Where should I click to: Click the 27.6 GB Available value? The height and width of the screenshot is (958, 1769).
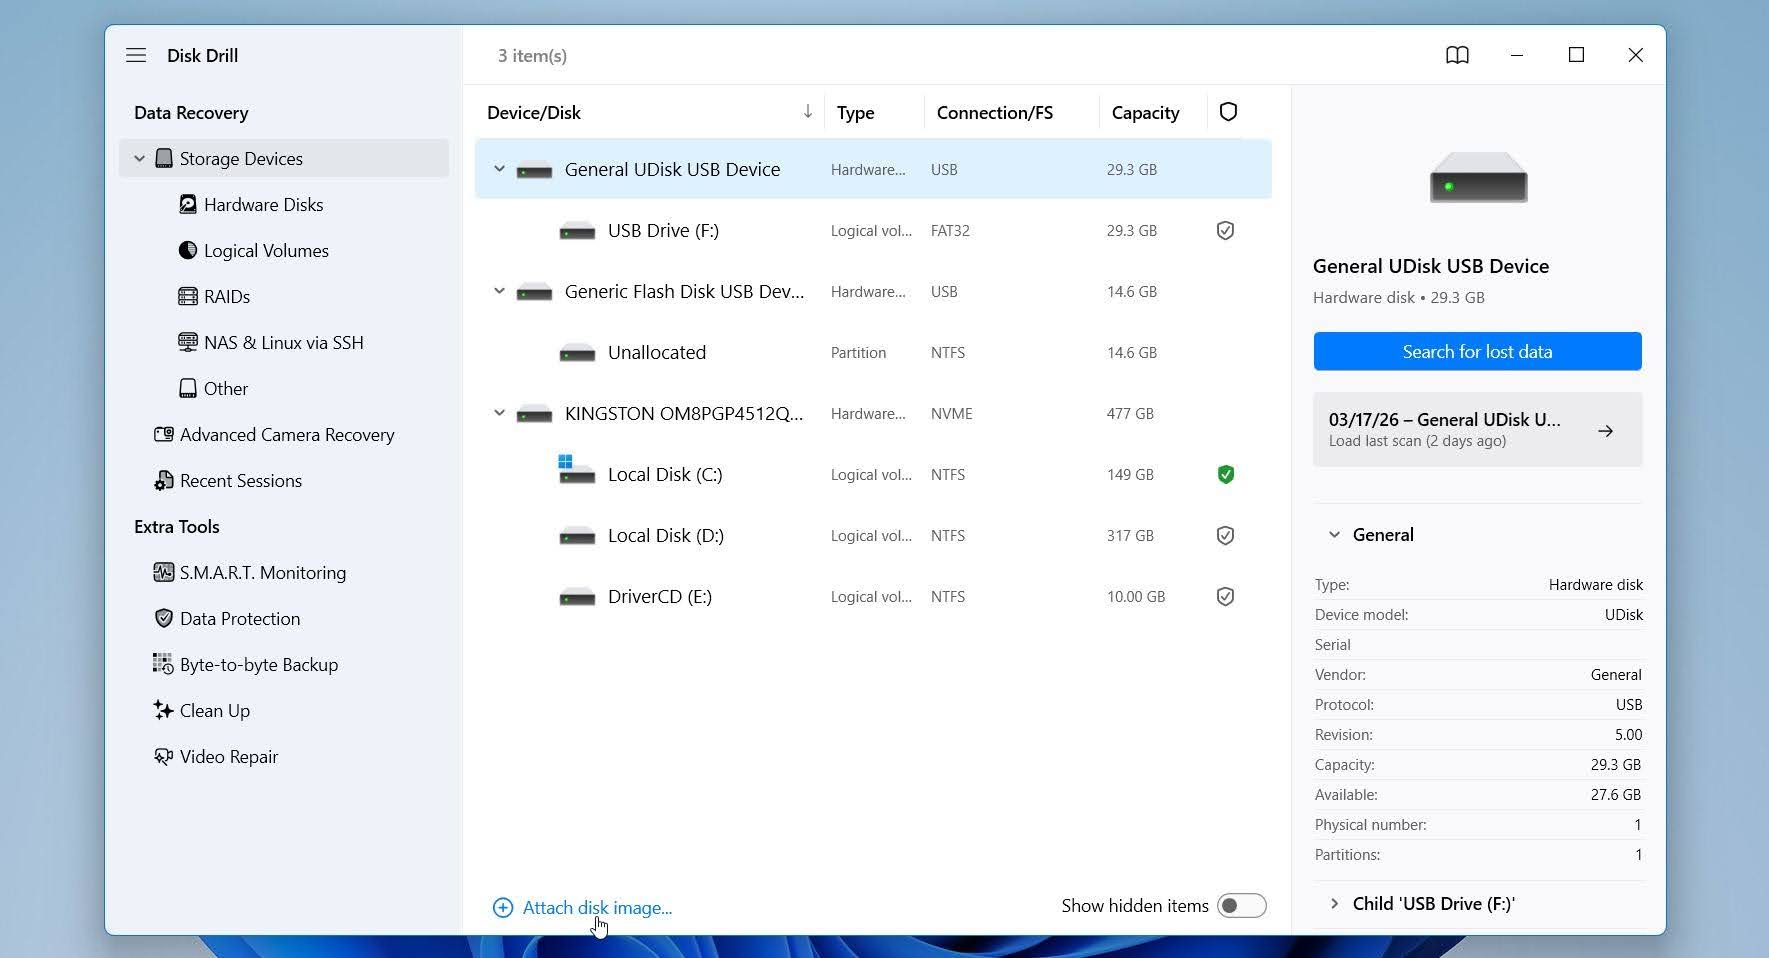1616,794
